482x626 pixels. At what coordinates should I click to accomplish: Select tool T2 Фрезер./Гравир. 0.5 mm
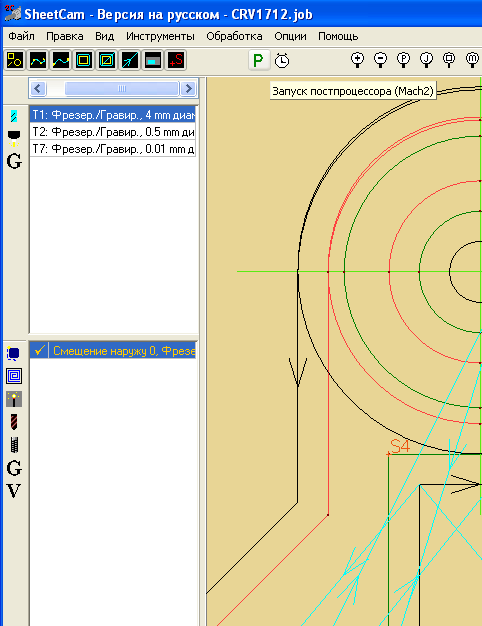[x=113, y=132]
